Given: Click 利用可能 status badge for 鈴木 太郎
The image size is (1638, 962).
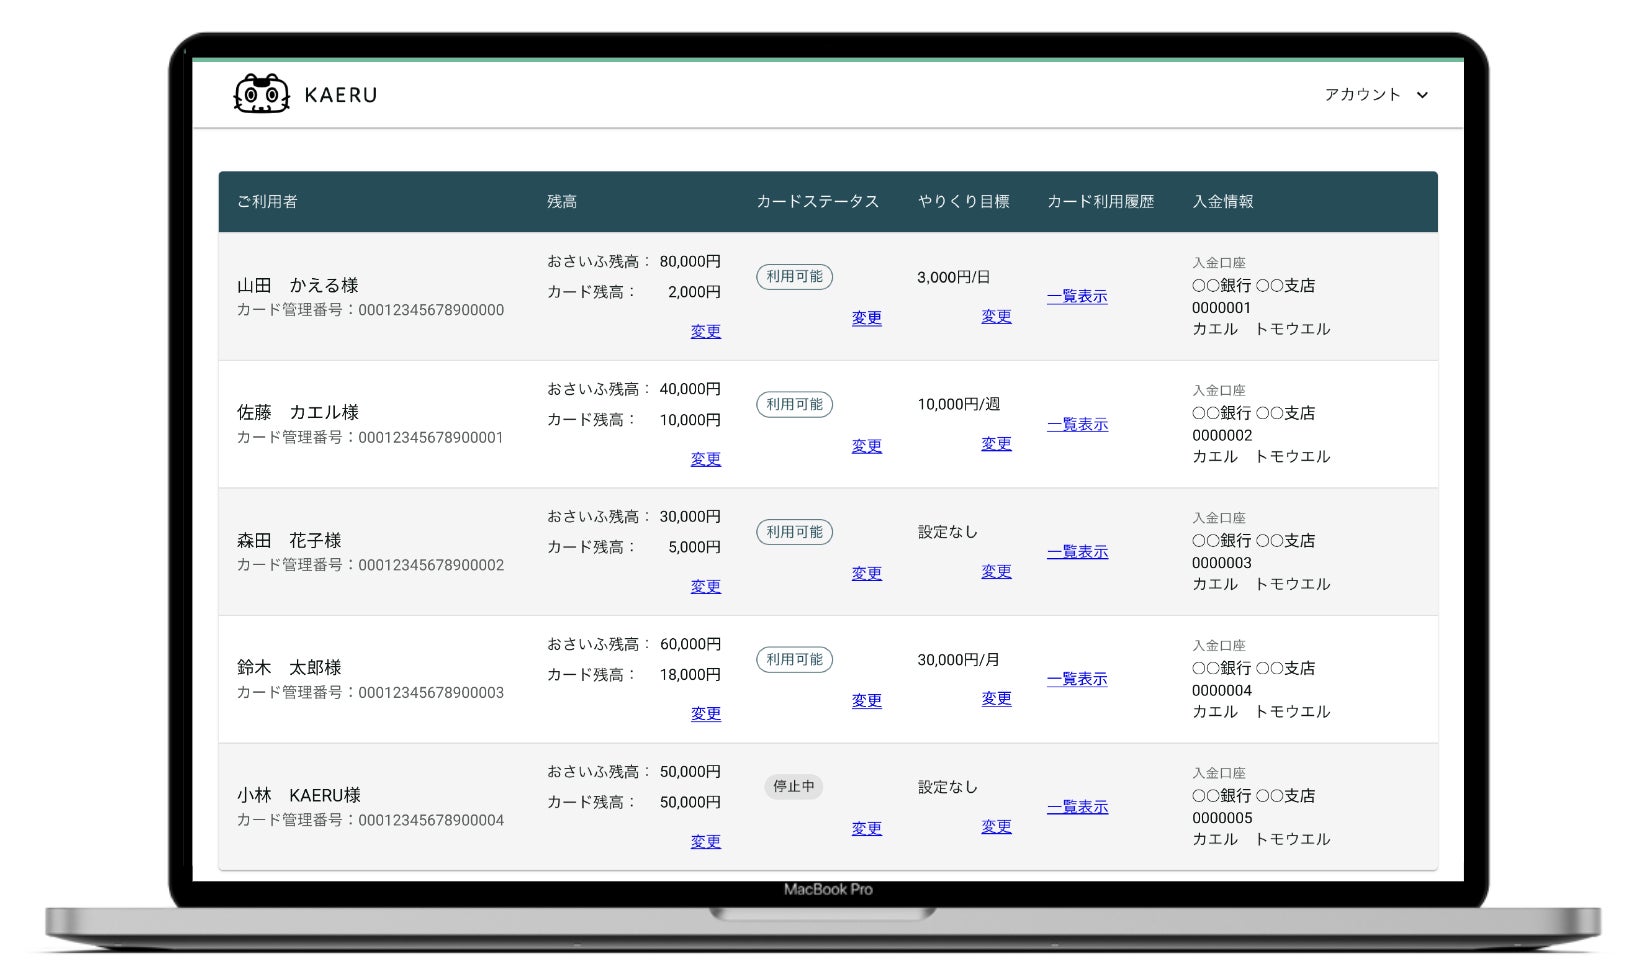Looking at the screenshot, I should [x=794, y=660].
